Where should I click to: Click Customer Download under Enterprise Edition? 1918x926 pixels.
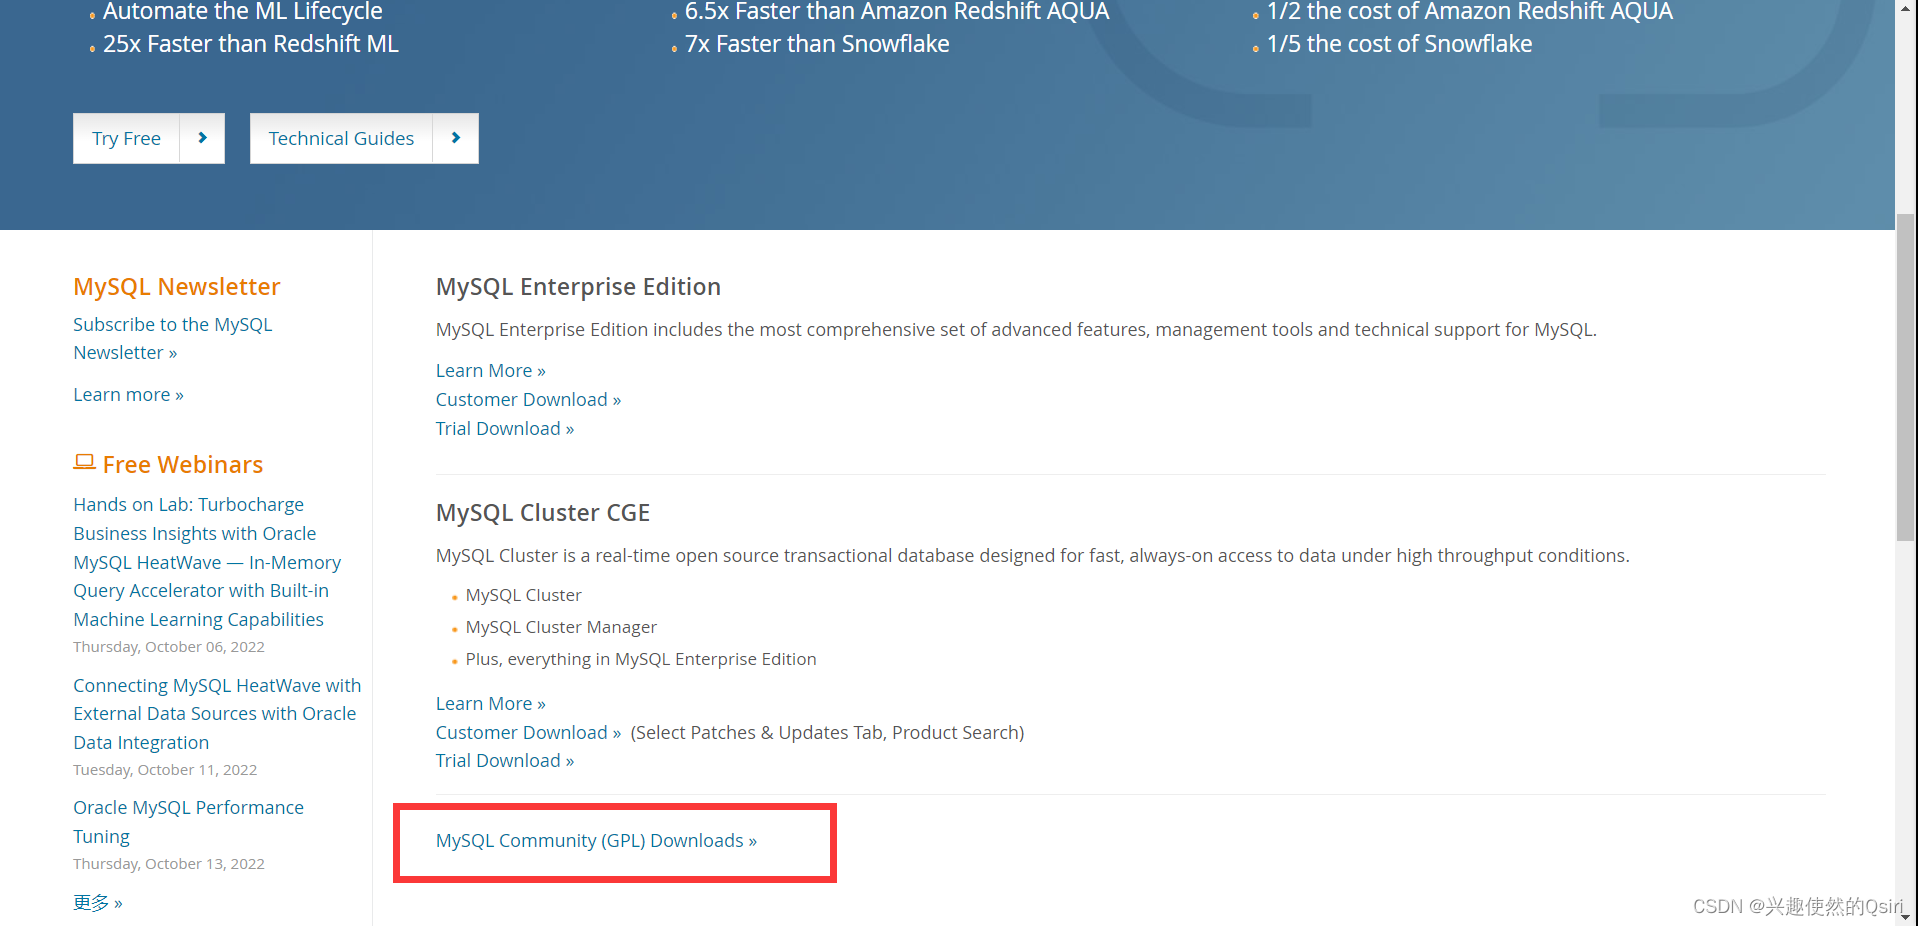528,399
